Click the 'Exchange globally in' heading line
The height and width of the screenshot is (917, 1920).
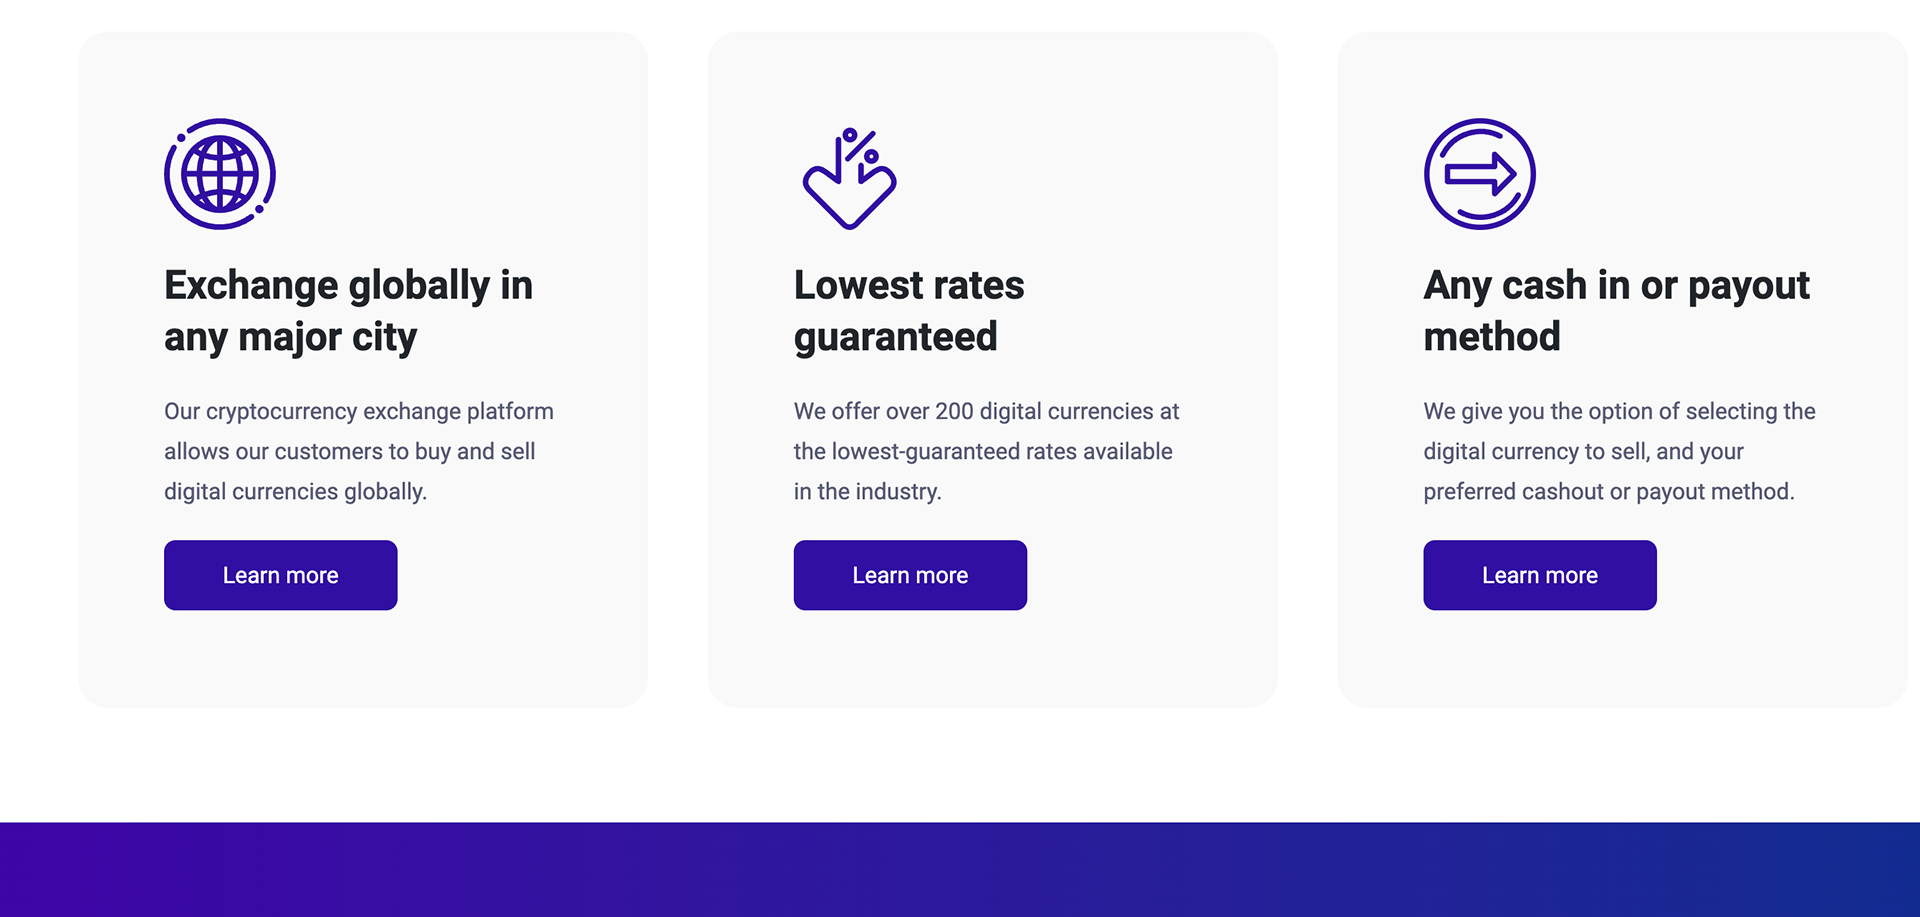click(x=349, y=286)
